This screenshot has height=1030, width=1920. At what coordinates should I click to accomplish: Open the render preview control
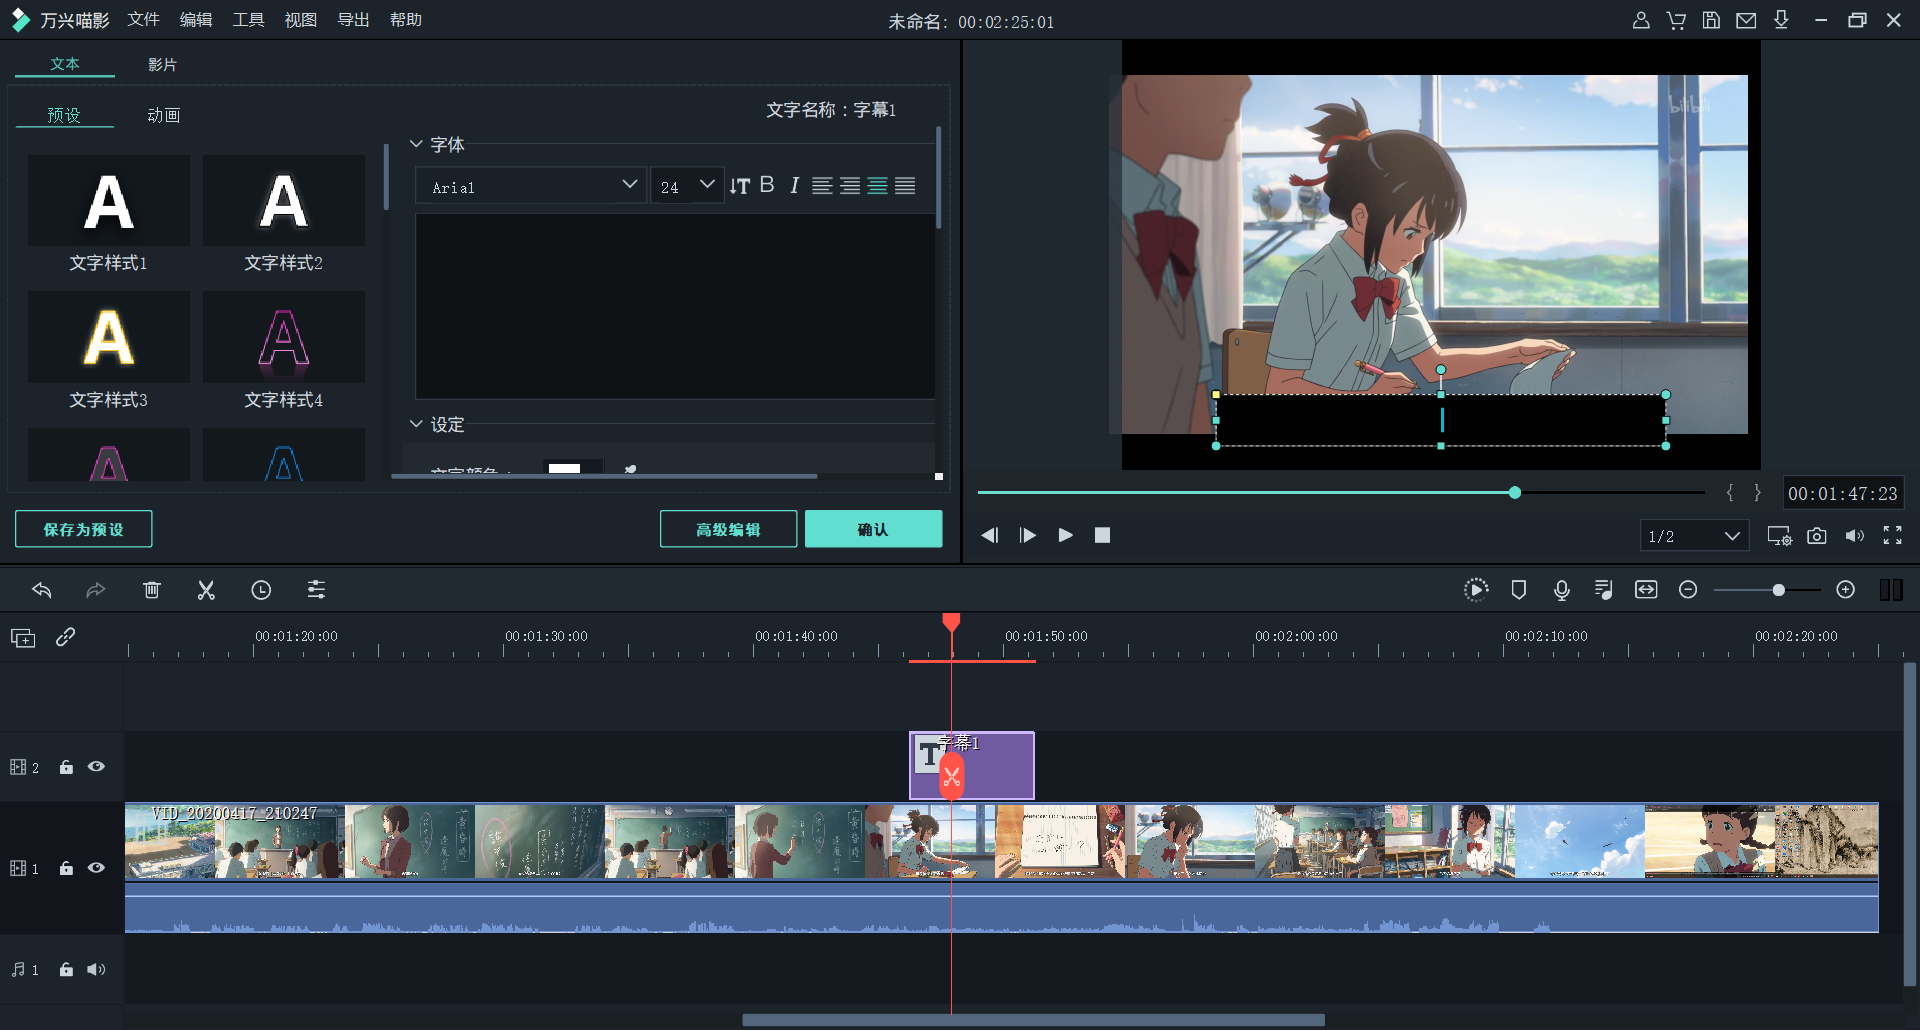(x=1478, y=589)
